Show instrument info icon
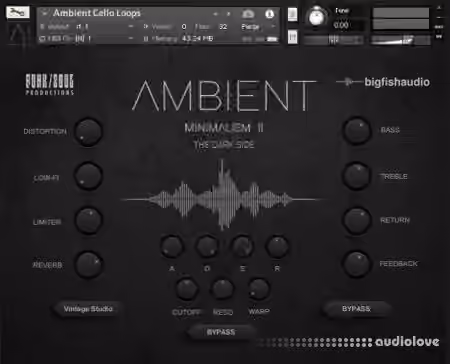This screenshot has width=450, height=364. pyautogui.click(x=269, y=14)
